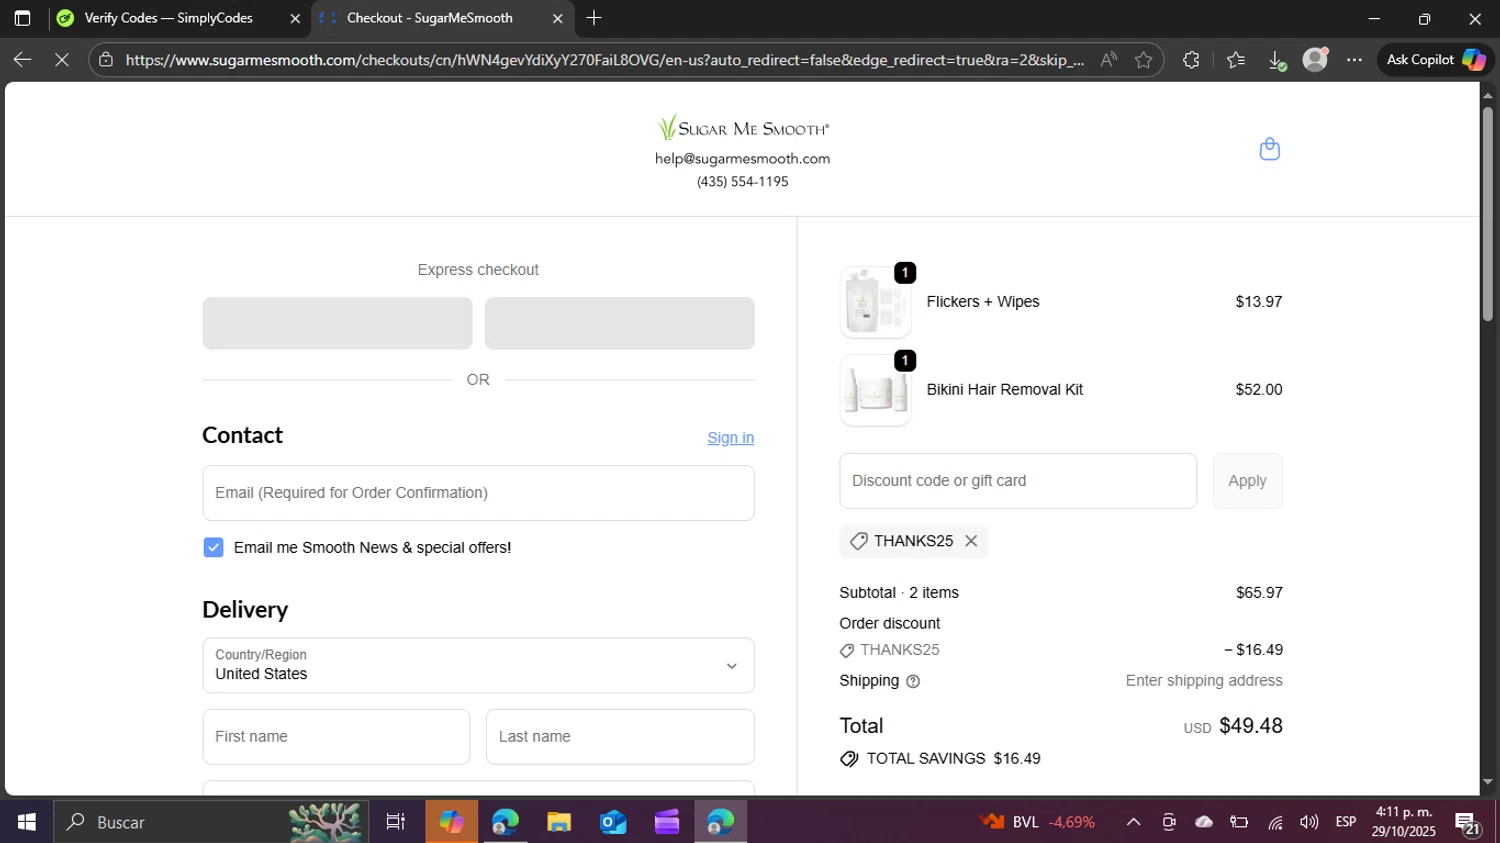
Task: Remove the THANKS25 discount code tag
Action: click(x=971, y=541)
